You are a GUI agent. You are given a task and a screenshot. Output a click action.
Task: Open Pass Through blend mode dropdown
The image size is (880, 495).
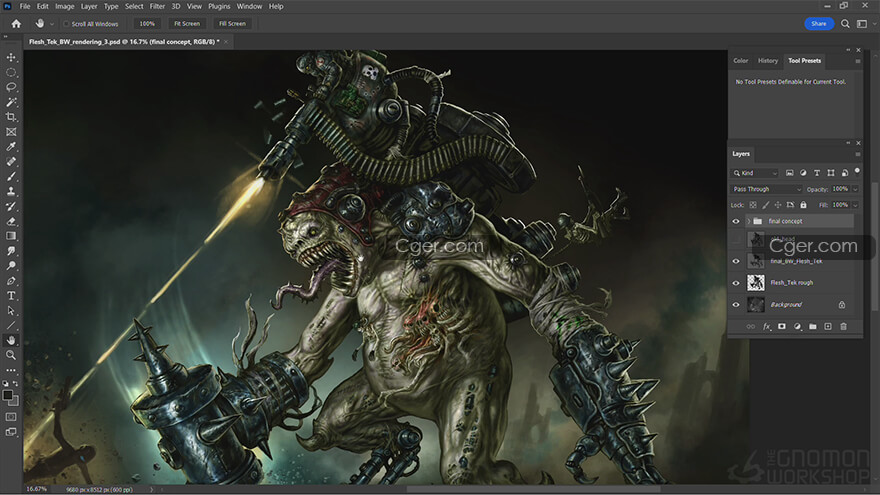pos(767,189)
